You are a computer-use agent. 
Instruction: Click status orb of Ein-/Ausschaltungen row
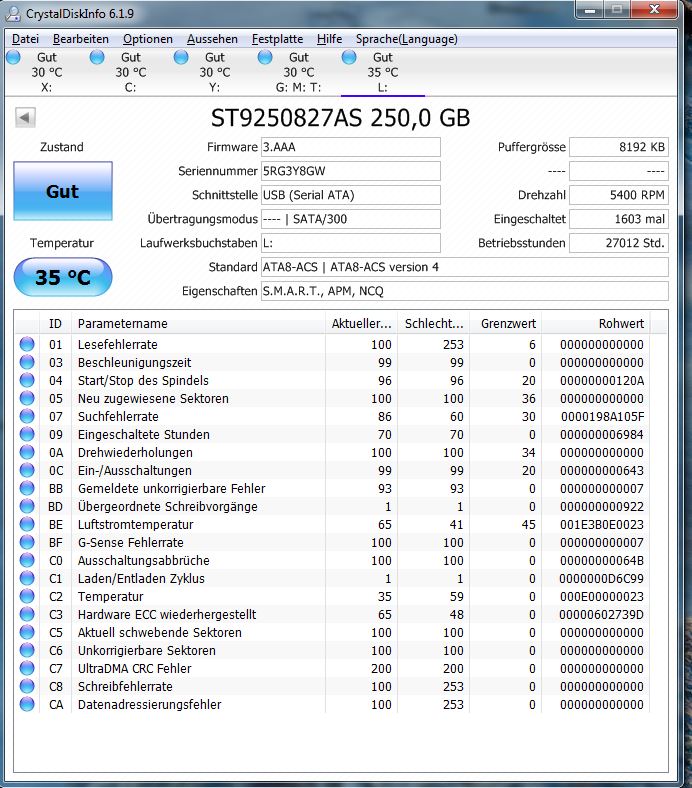pyautogui.click(x=27, y=470)
